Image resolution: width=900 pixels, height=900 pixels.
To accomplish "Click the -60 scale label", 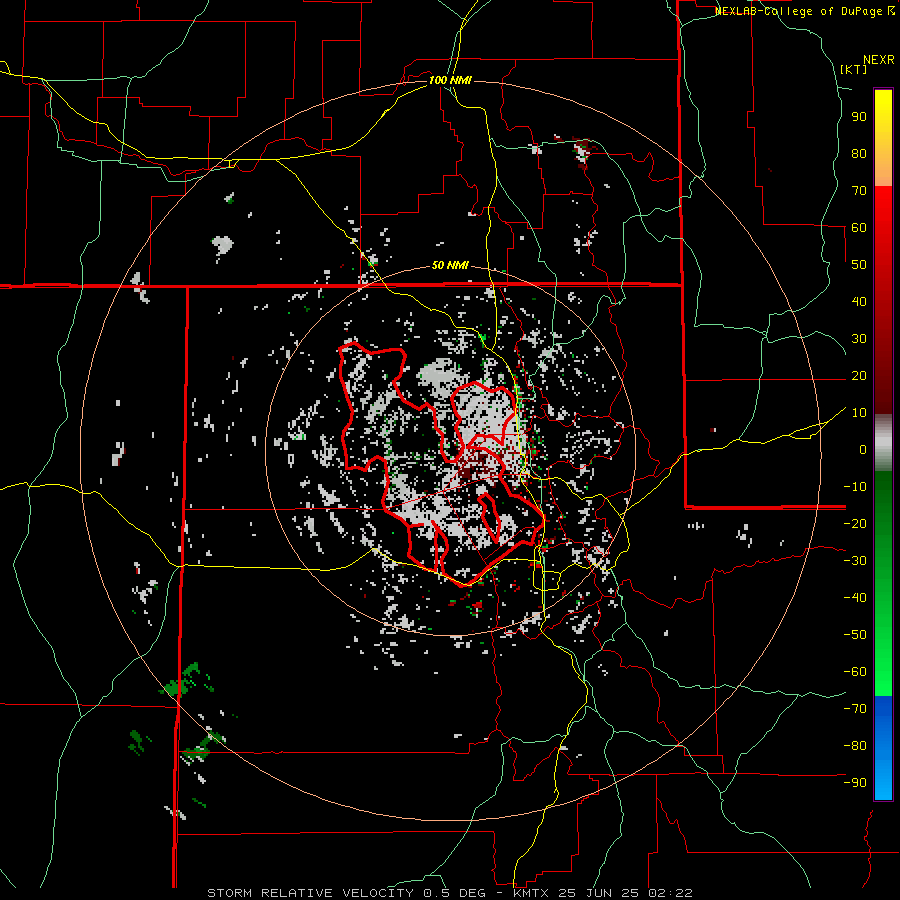I will point(855,672).
